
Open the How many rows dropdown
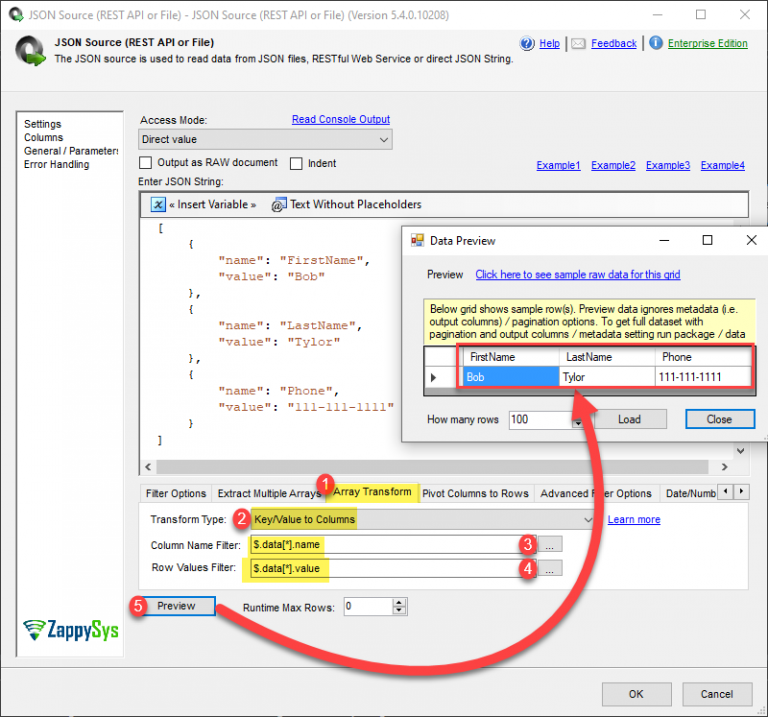click(577, 420)
